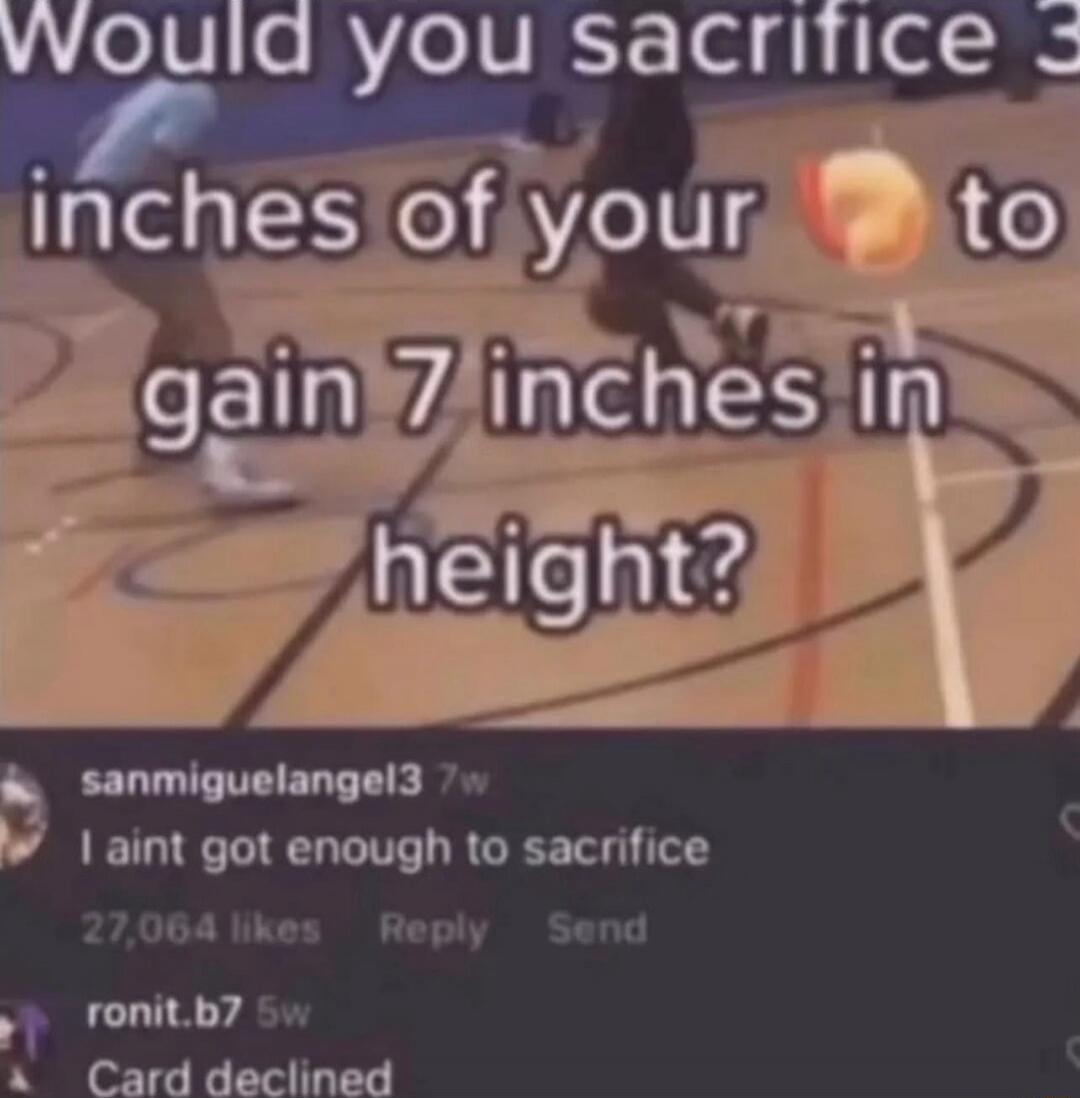Click the 5w timestamp

click(282, 1014)
